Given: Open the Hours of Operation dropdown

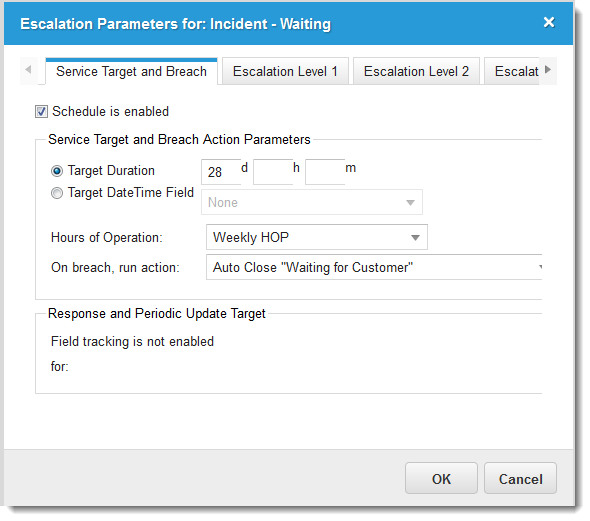Looking at the screenshot, I should coord(316,237).
